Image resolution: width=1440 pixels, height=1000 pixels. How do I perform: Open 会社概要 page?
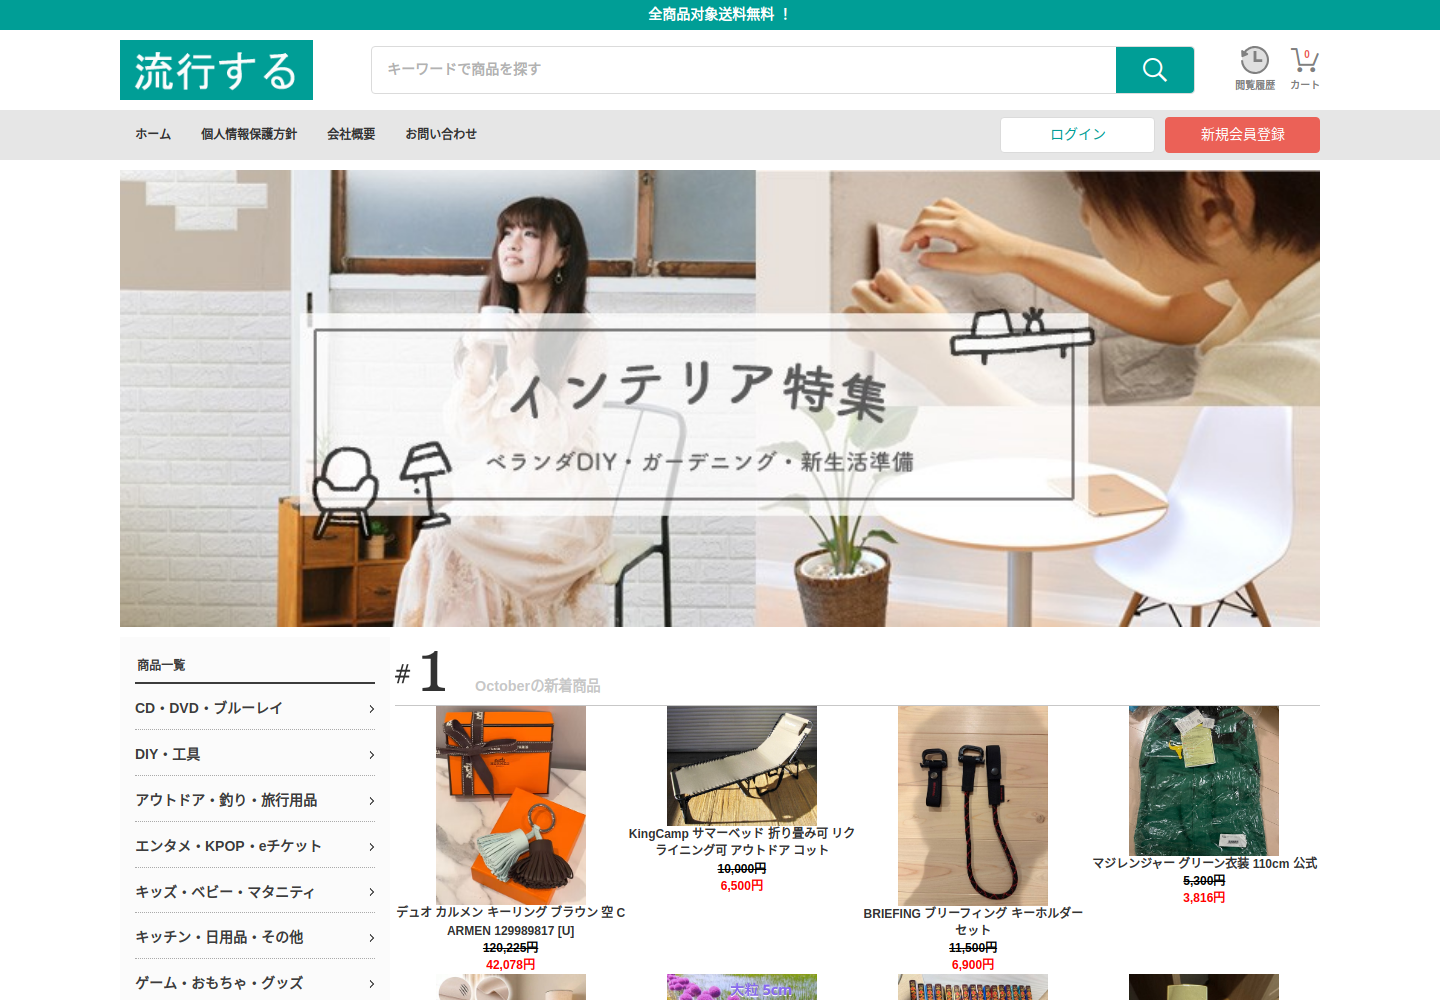351,134
